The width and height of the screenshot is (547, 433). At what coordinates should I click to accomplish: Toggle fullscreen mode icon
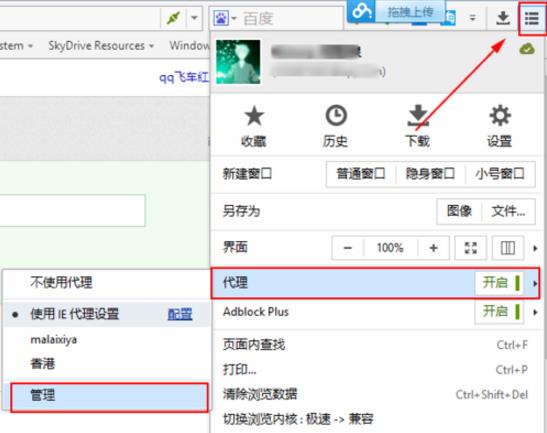tap(471, 248)
